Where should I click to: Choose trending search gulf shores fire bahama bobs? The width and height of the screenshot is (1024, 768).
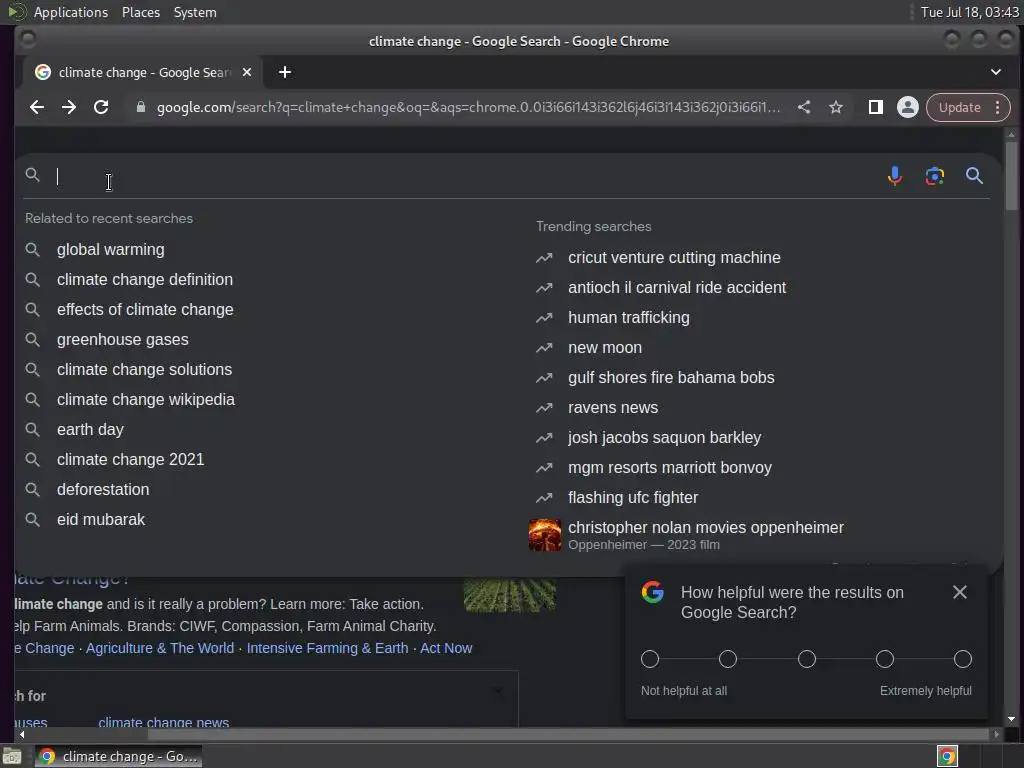point(671,377)
